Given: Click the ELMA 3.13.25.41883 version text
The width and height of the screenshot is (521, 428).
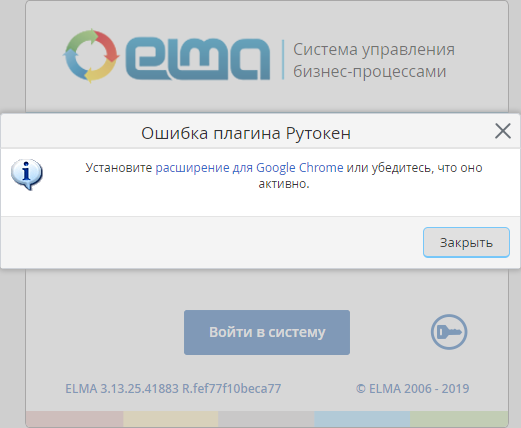Looking at the screenshot, I should pos(173,389).
